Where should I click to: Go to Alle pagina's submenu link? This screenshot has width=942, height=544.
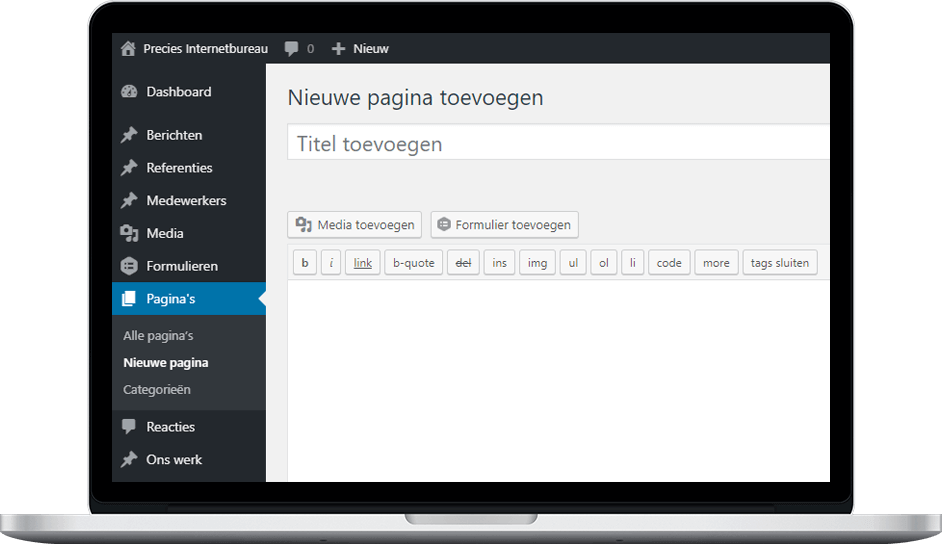pos(158,336)
